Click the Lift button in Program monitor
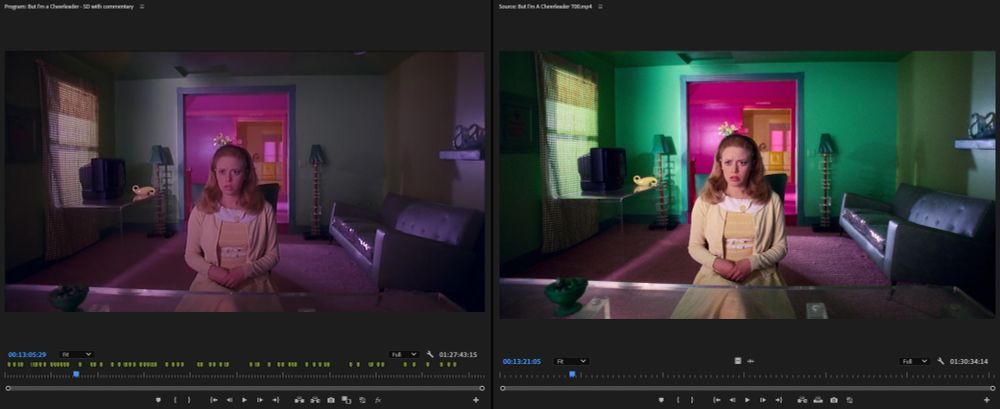 point(300,400)
